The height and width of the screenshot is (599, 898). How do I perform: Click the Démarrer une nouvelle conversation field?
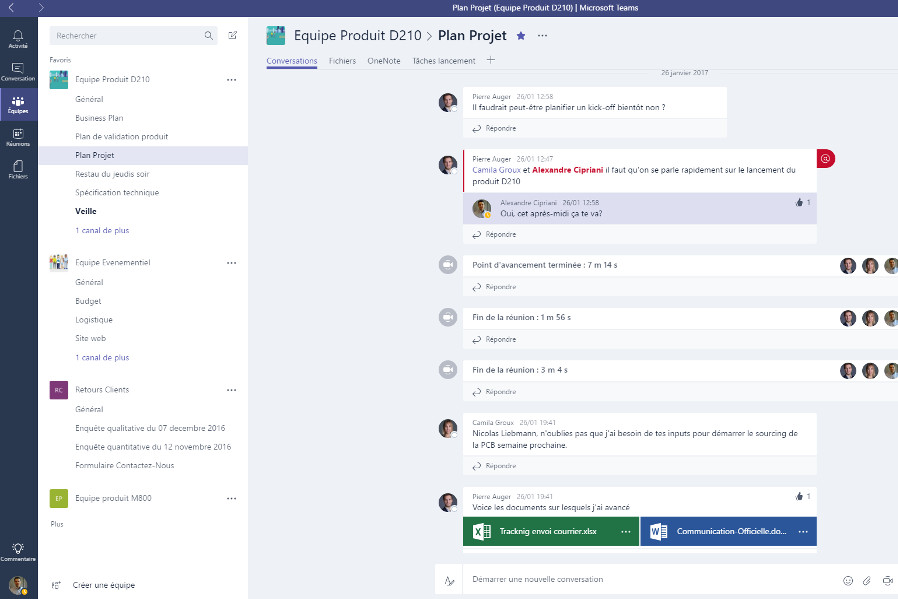click(652, 580)
